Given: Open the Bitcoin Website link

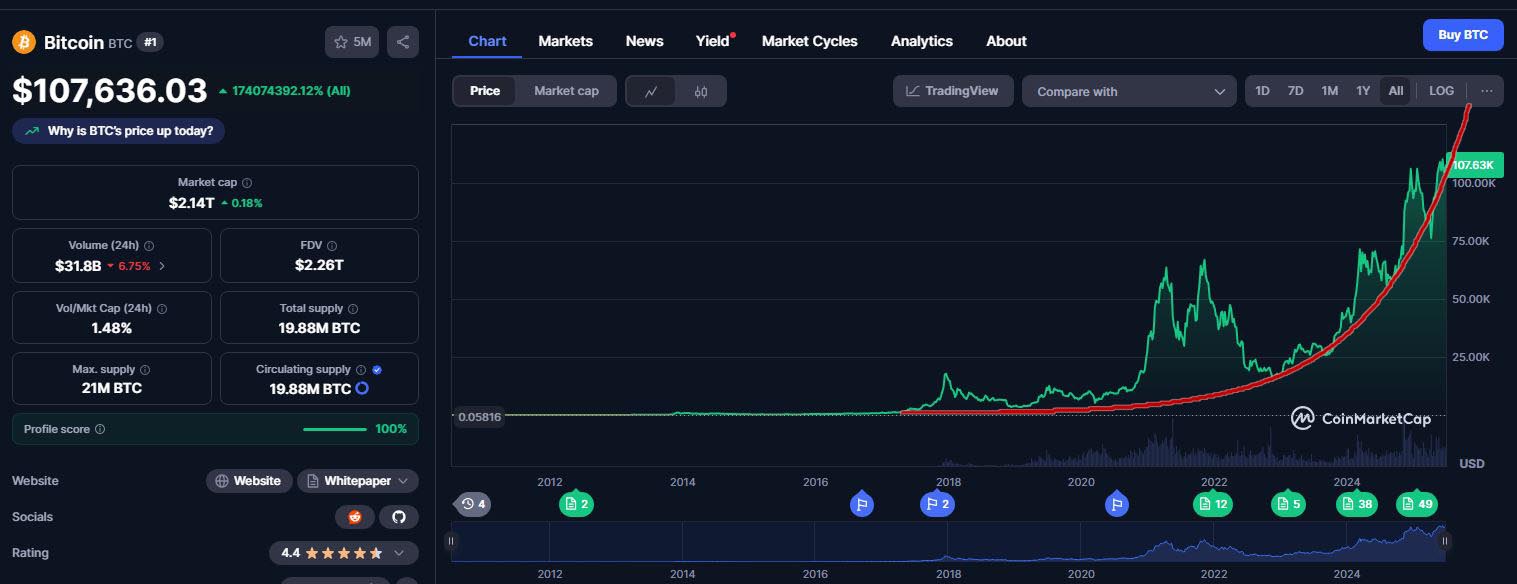Looking at the screenshot, I should (x=249, y=481).
